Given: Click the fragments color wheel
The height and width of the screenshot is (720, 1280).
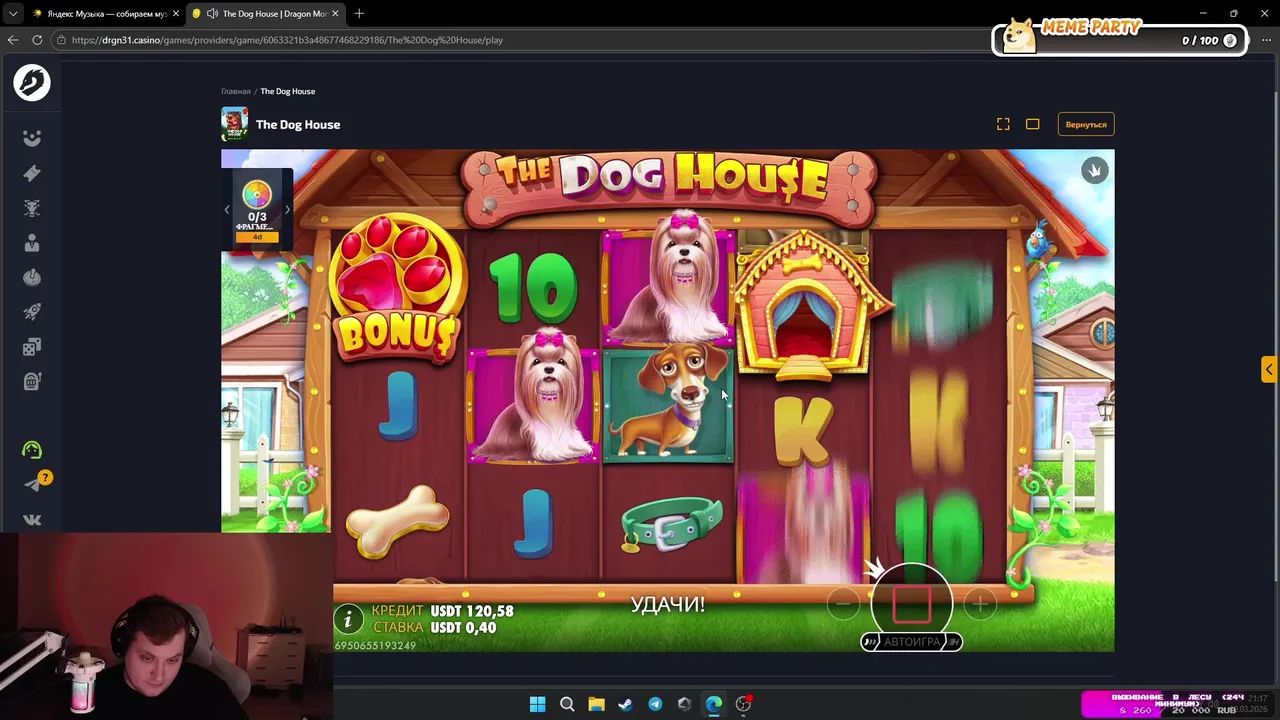Looking at the screenshot, I should point(257,194).
